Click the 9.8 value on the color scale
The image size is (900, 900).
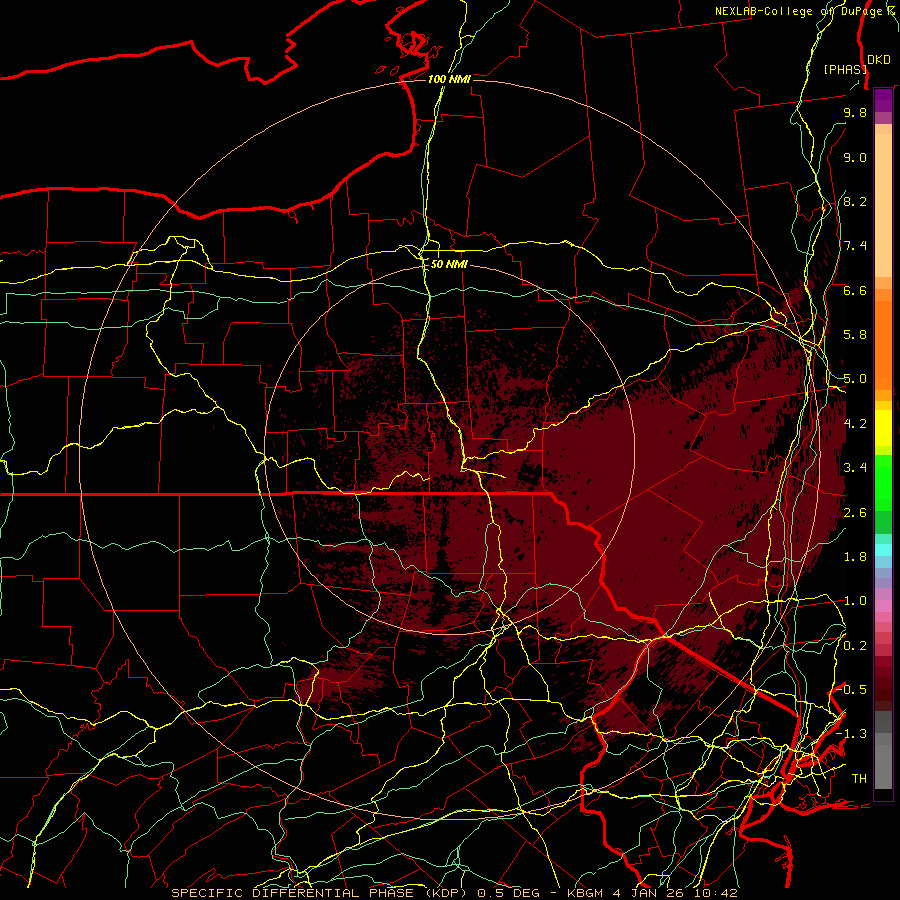855,112
